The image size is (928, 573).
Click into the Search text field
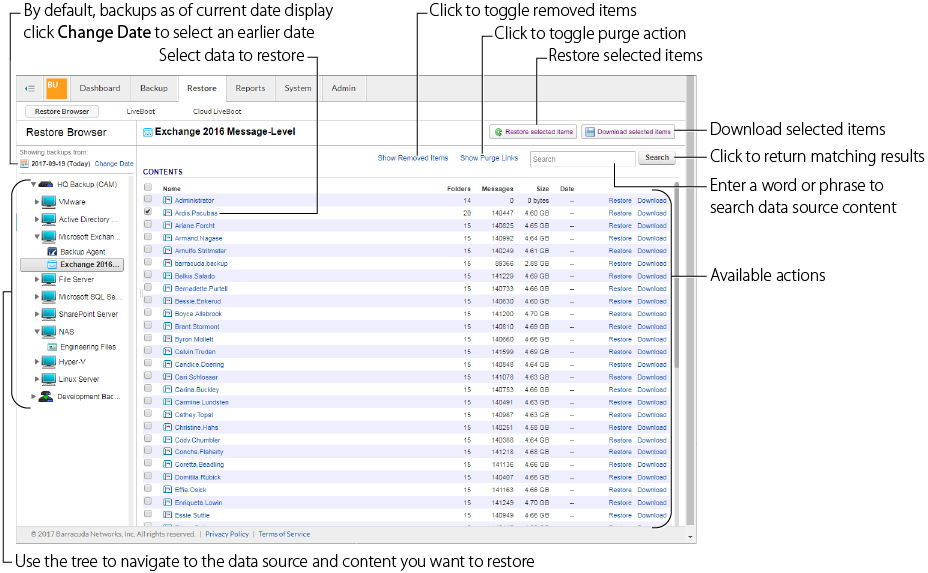point(582,159)
